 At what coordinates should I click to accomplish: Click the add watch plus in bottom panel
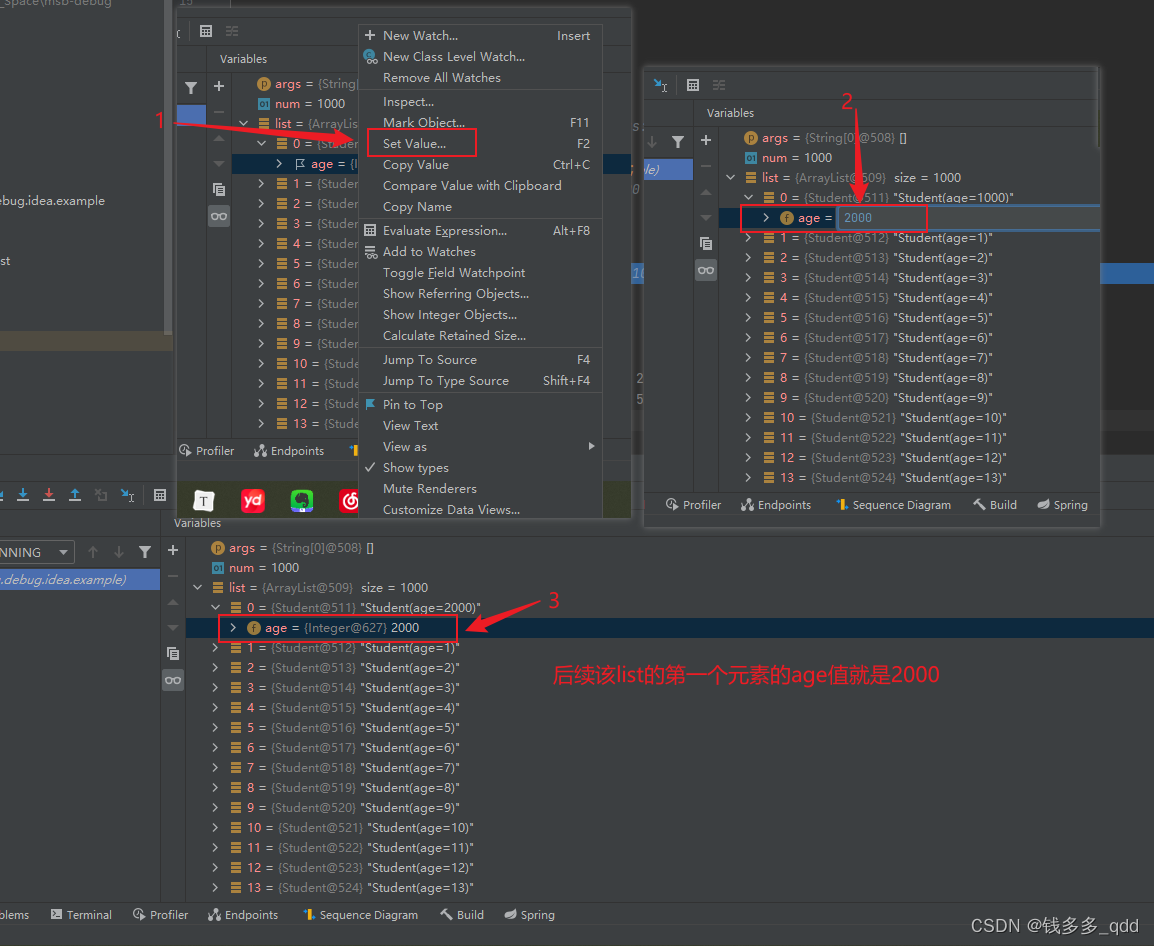coord(173,550)
